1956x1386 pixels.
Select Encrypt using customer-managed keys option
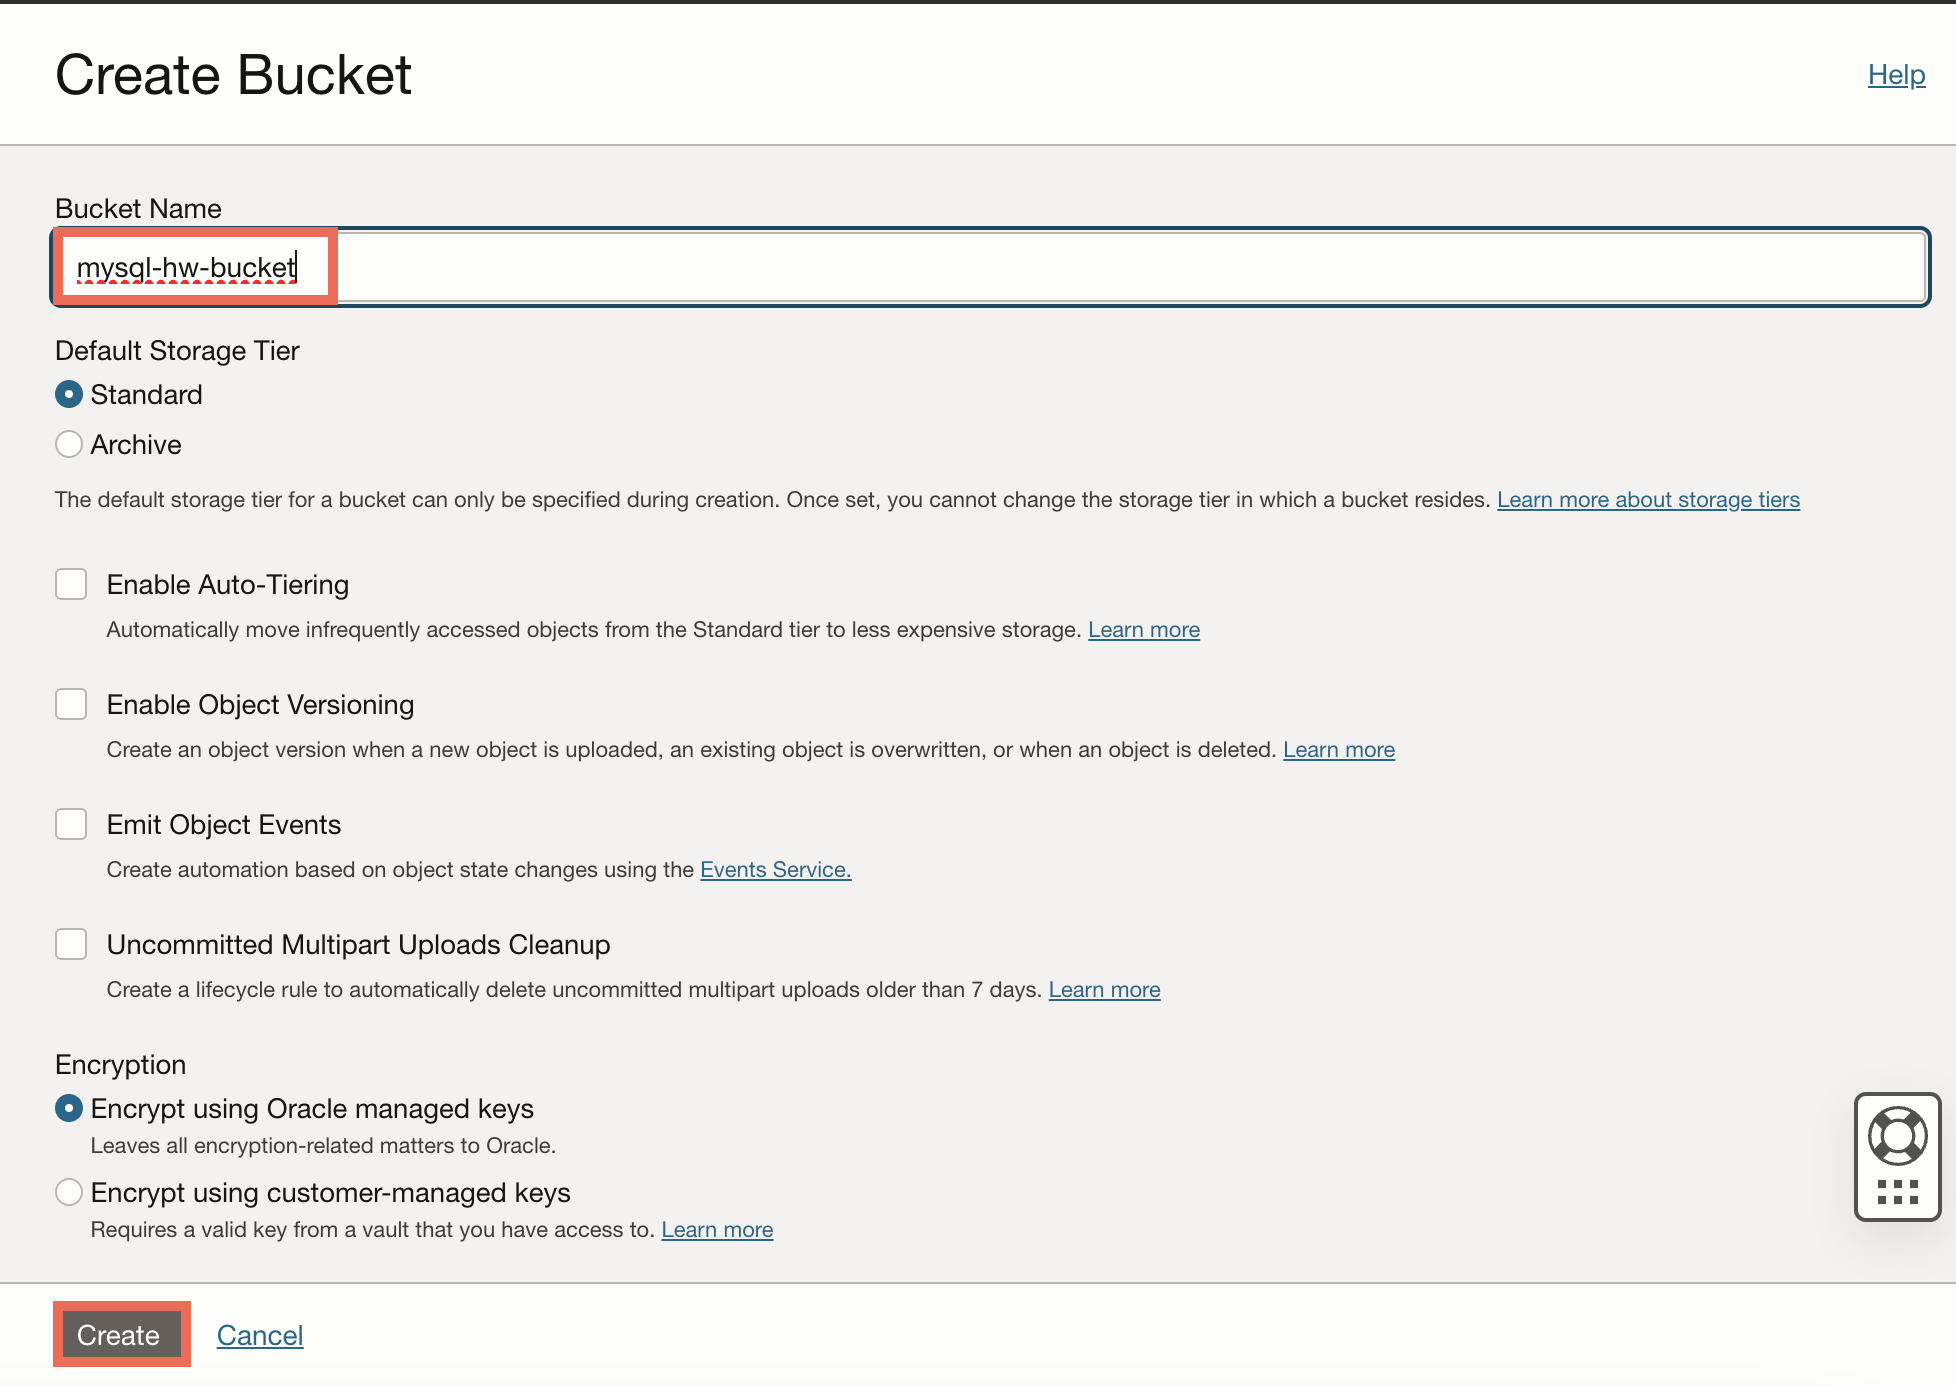pyautogui.click(x=69, y=1192)
